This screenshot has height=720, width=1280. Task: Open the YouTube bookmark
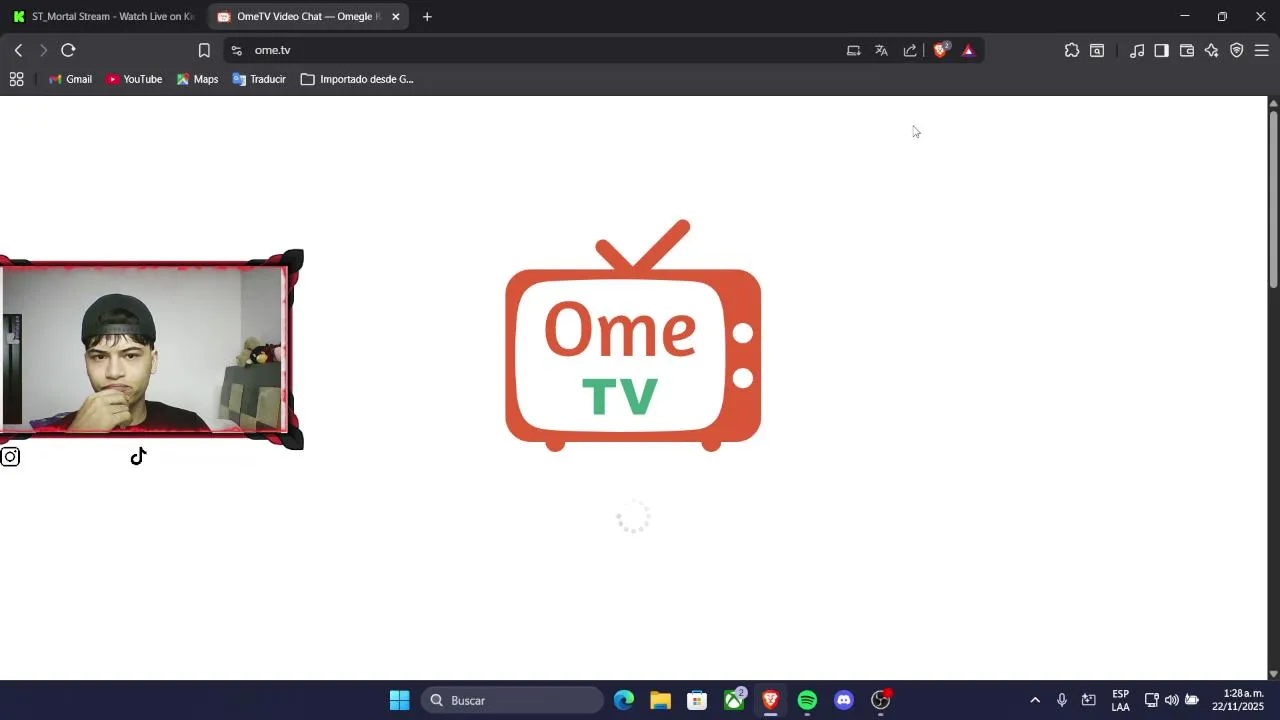click(134, 79)
